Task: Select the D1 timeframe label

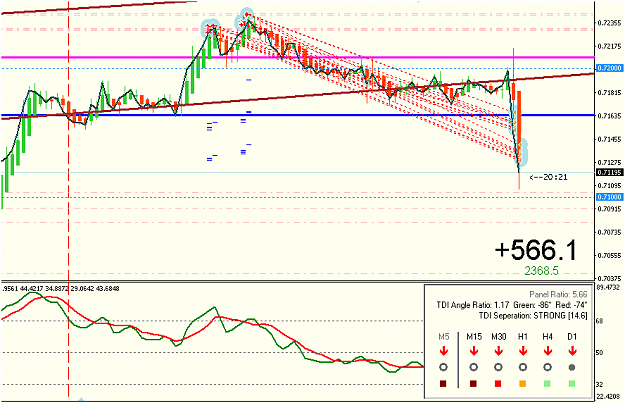Action: (x=572, y=337)
